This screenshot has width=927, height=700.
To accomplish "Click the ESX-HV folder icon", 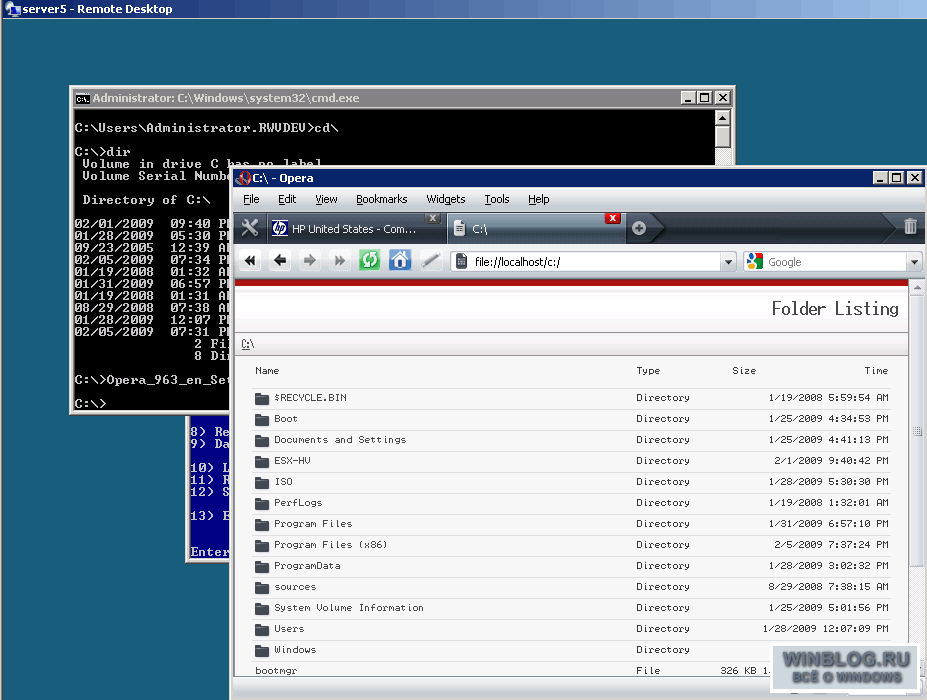I will [262, 462].
